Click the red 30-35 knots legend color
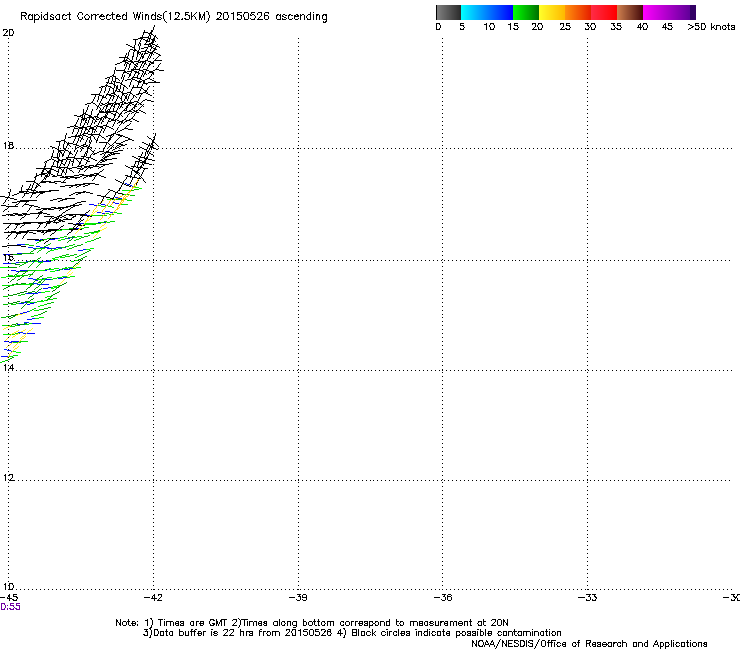 click(x=604, y=12)
